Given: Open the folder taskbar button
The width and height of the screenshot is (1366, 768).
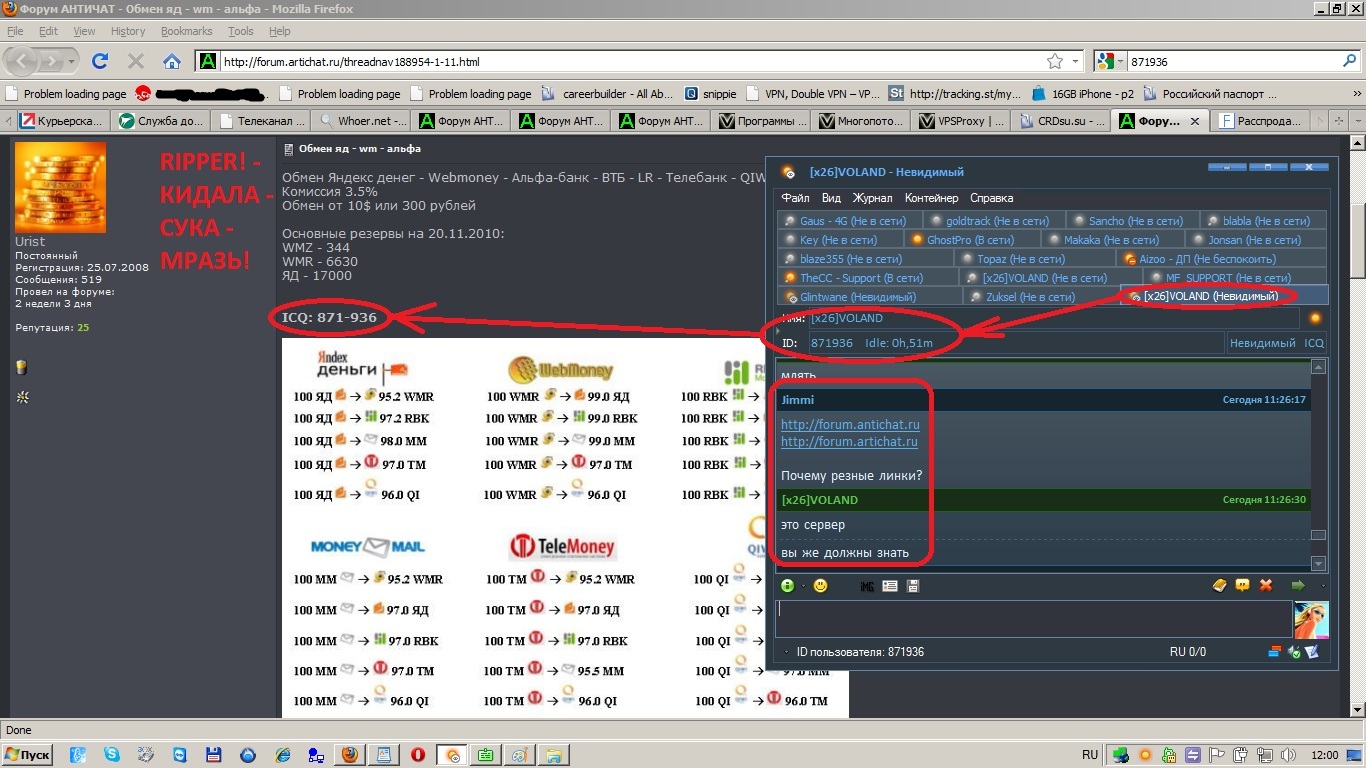Looking at the screenshot, I should (x=554, y=755).
